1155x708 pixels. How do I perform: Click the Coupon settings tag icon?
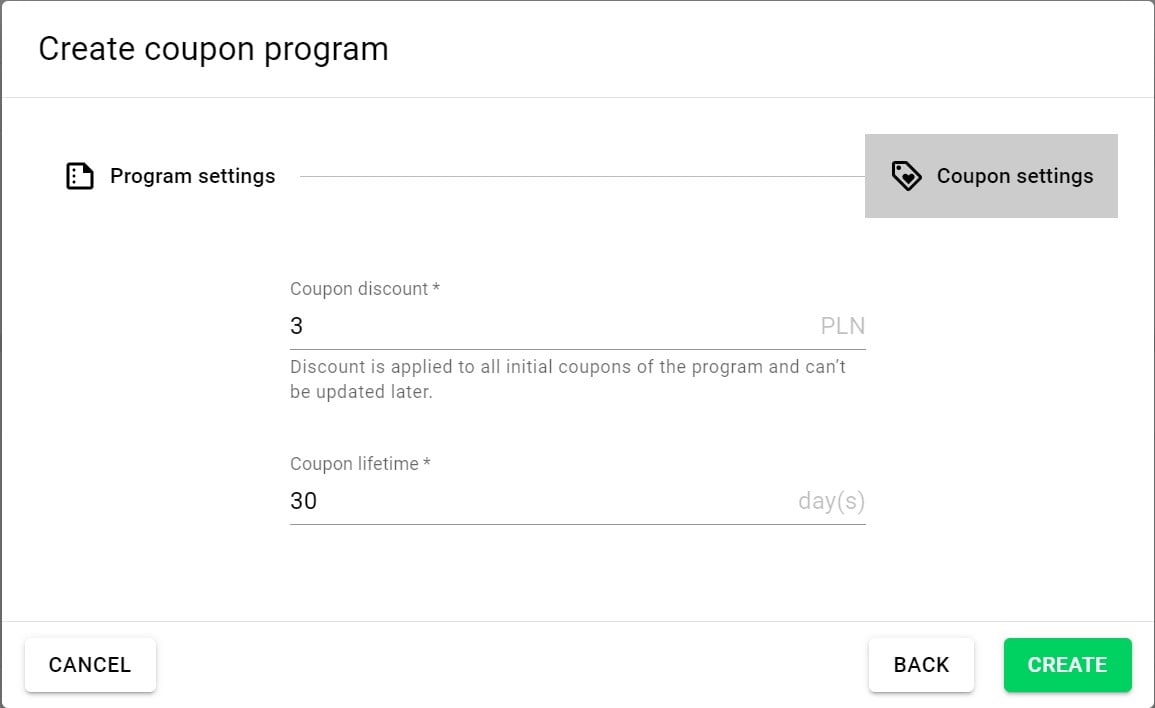tap(906, 176)
